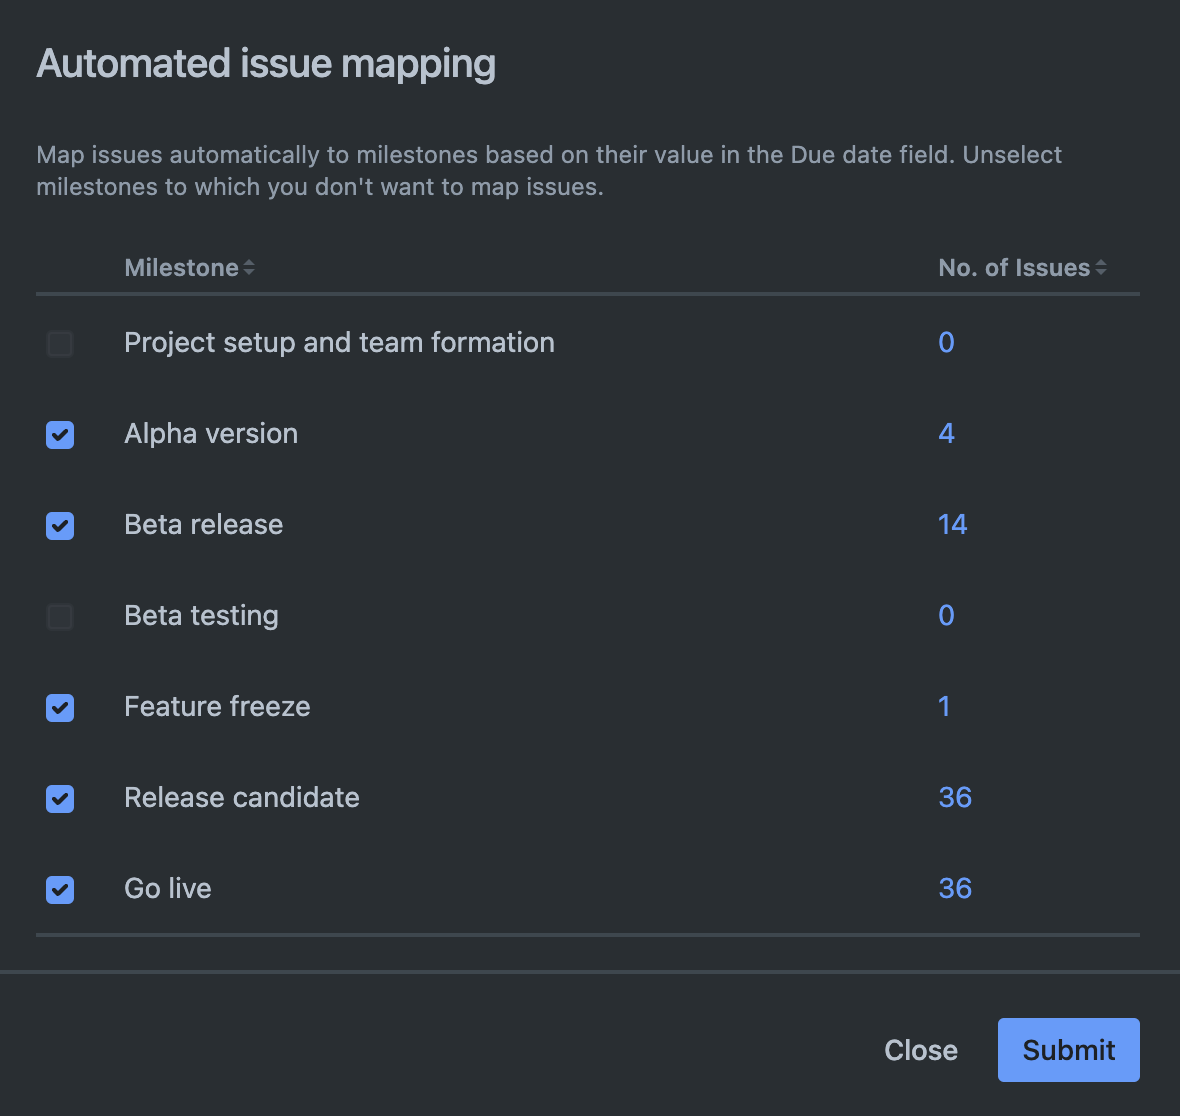
Task: Open the 4 issues link for Alpha version
Action: tap(946, 434)
